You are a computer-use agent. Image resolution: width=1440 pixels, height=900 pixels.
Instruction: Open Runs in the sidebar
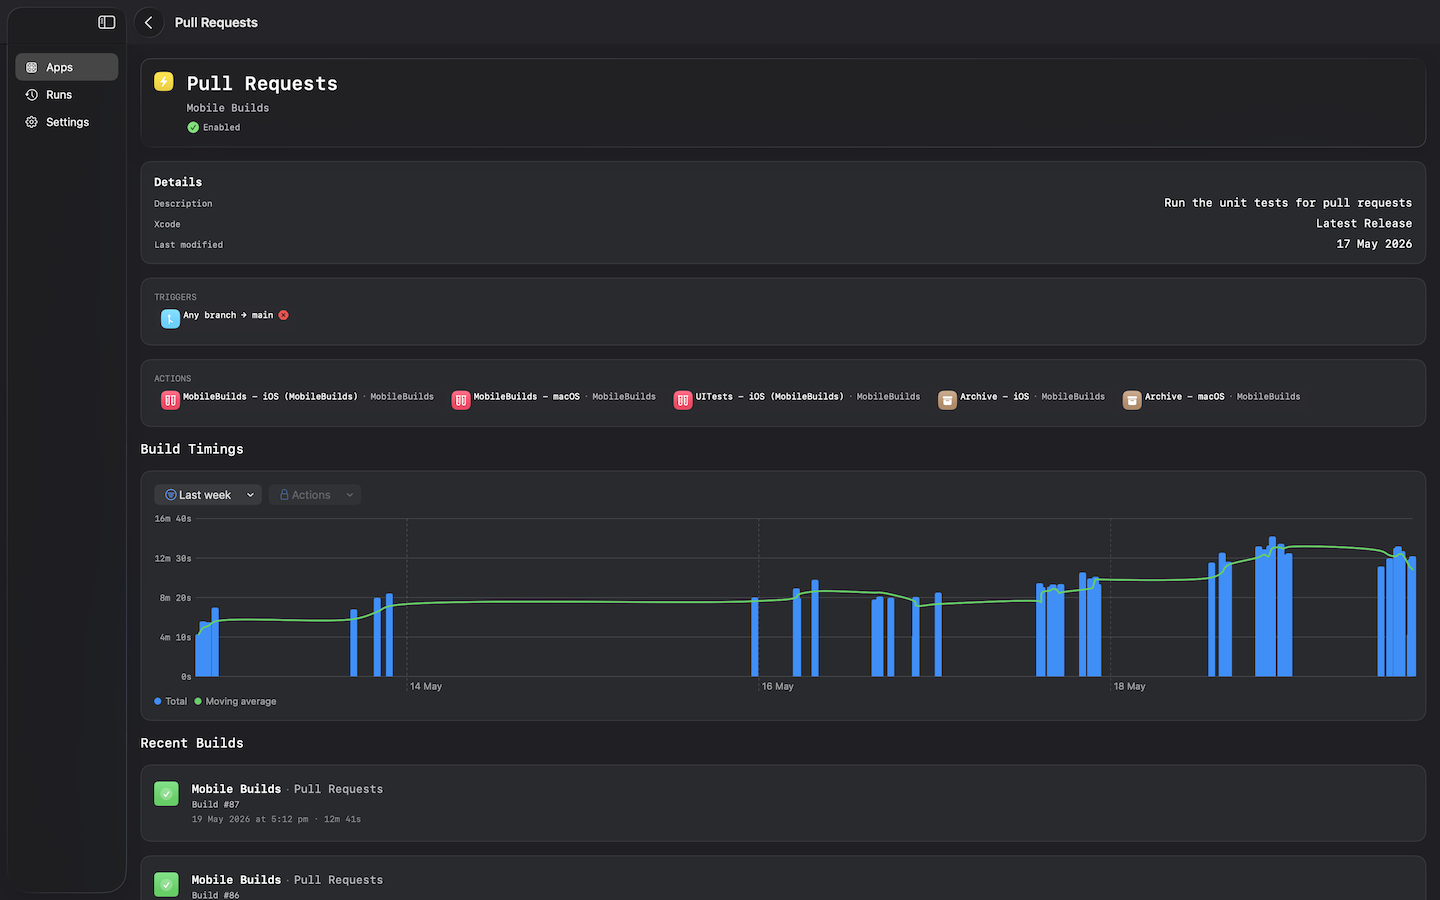tap(67, 95)
